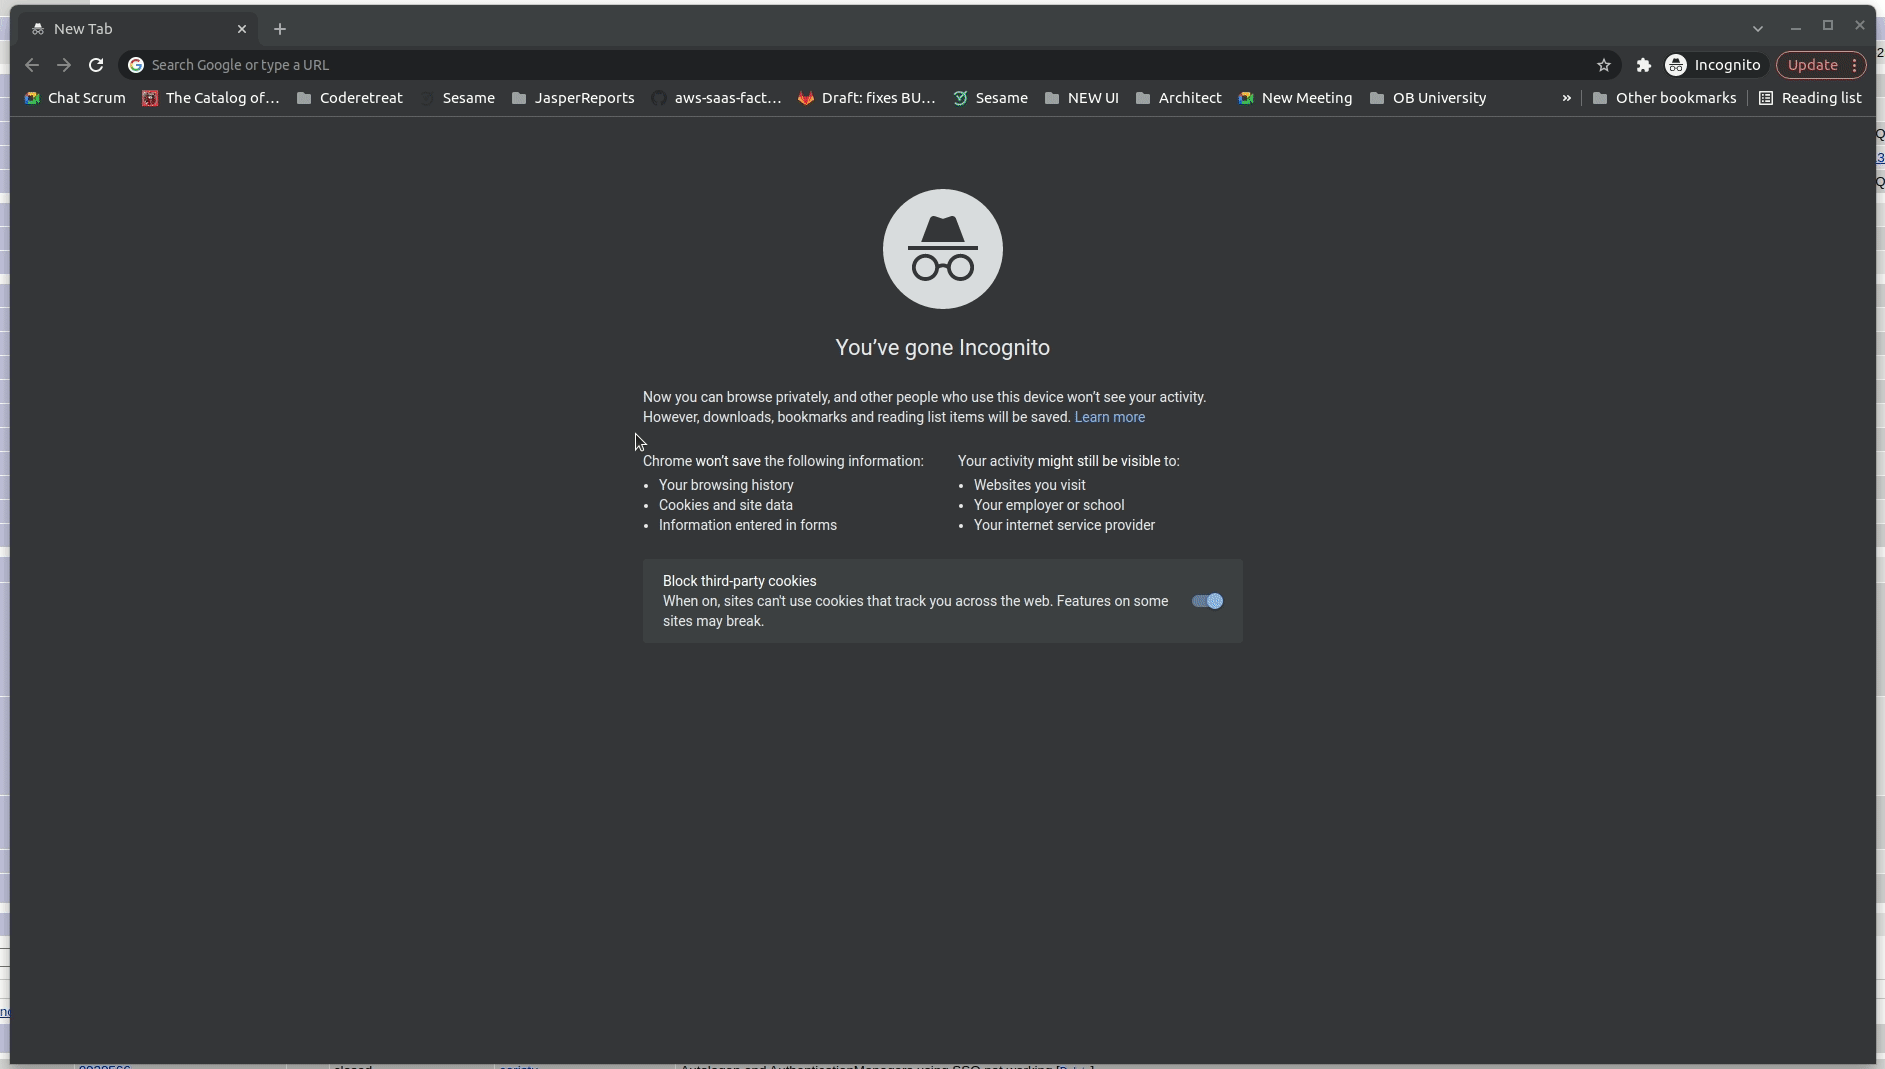
Task: Open the tab search dropdown arrow
Action: pyautogui.click(x=1757, y=28)
